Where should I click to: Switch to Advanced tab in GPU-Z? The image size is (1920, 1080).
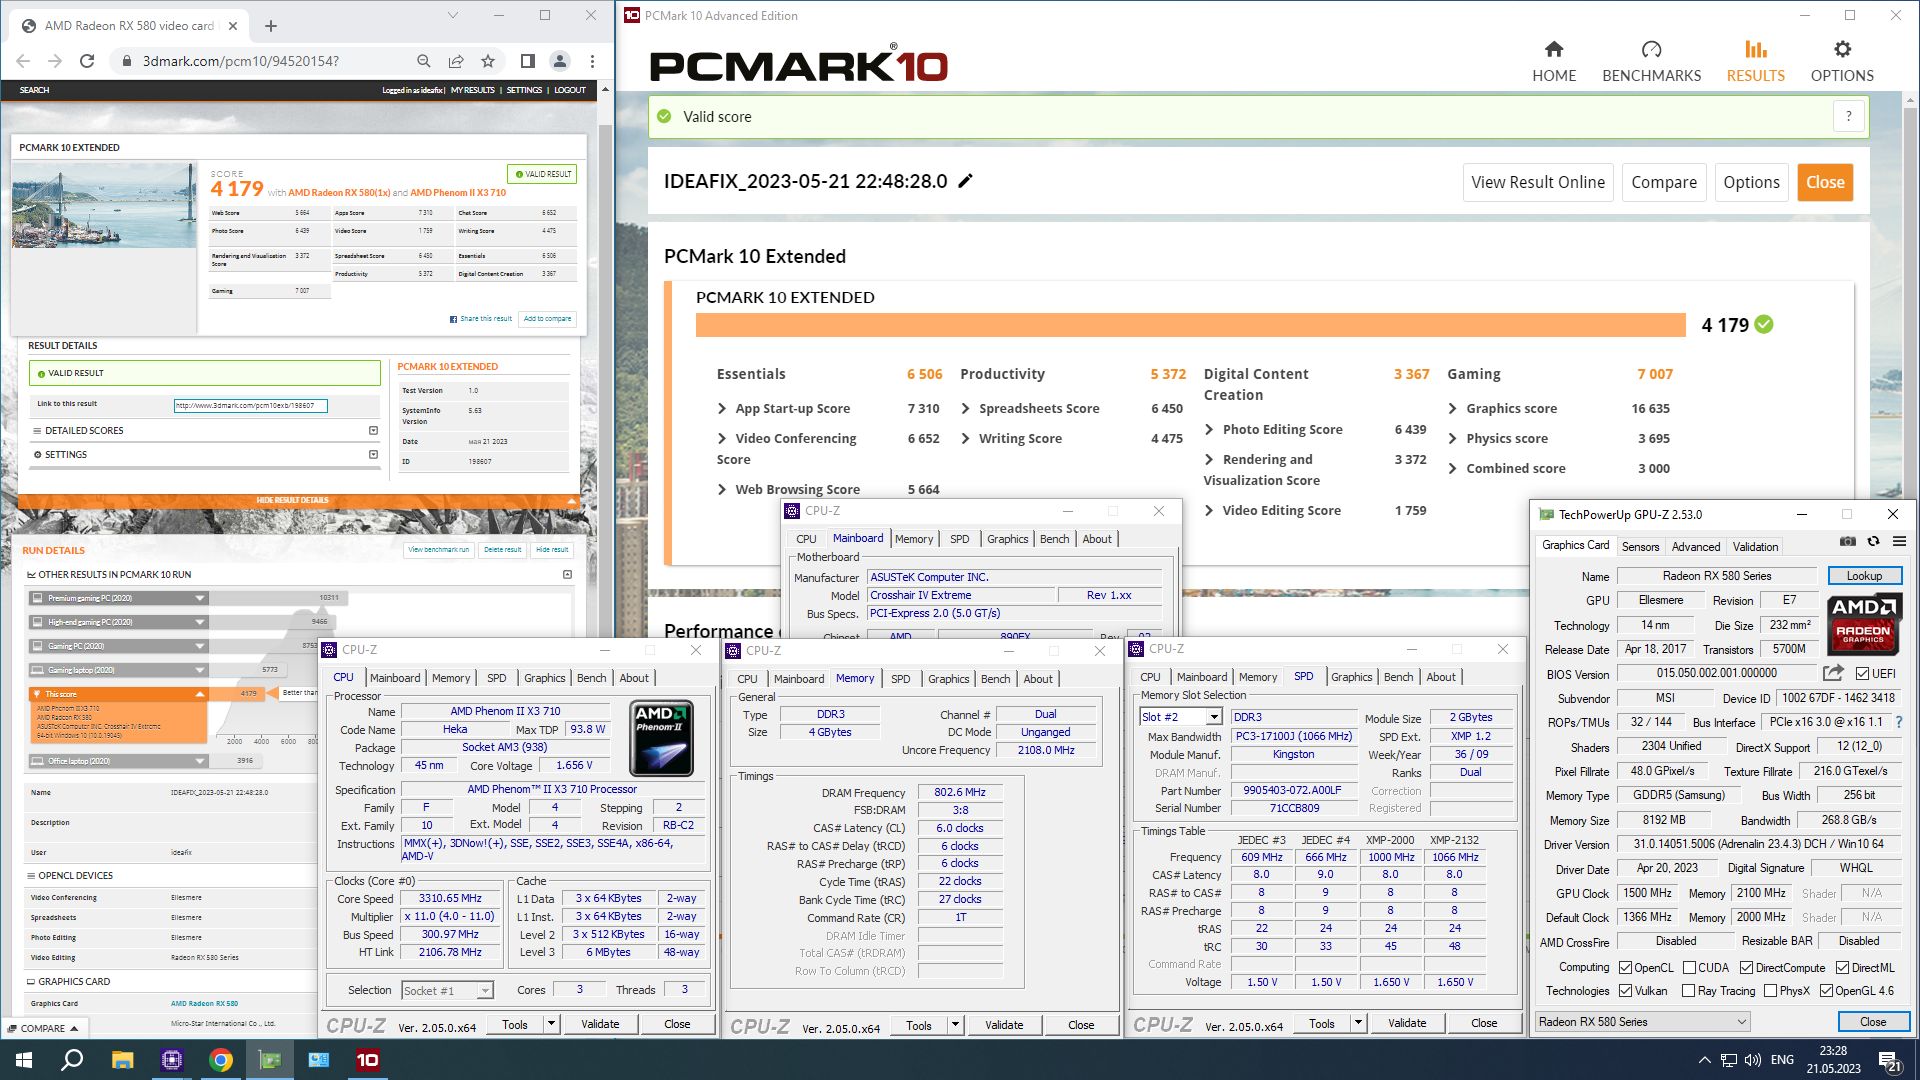[1696, 546]
